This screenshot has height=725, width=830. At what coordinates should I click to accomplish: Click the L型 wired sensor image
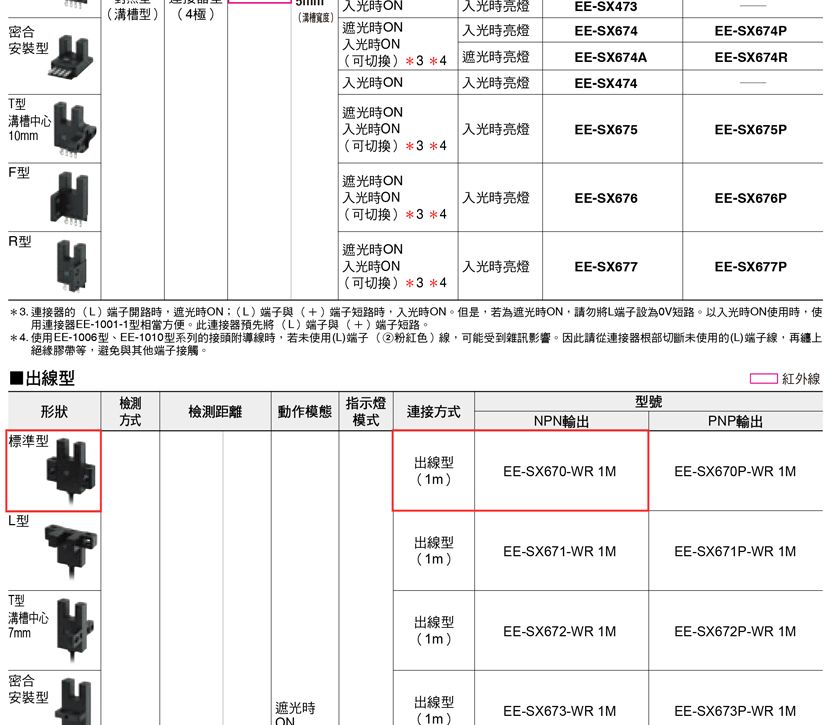pos(71,550)
